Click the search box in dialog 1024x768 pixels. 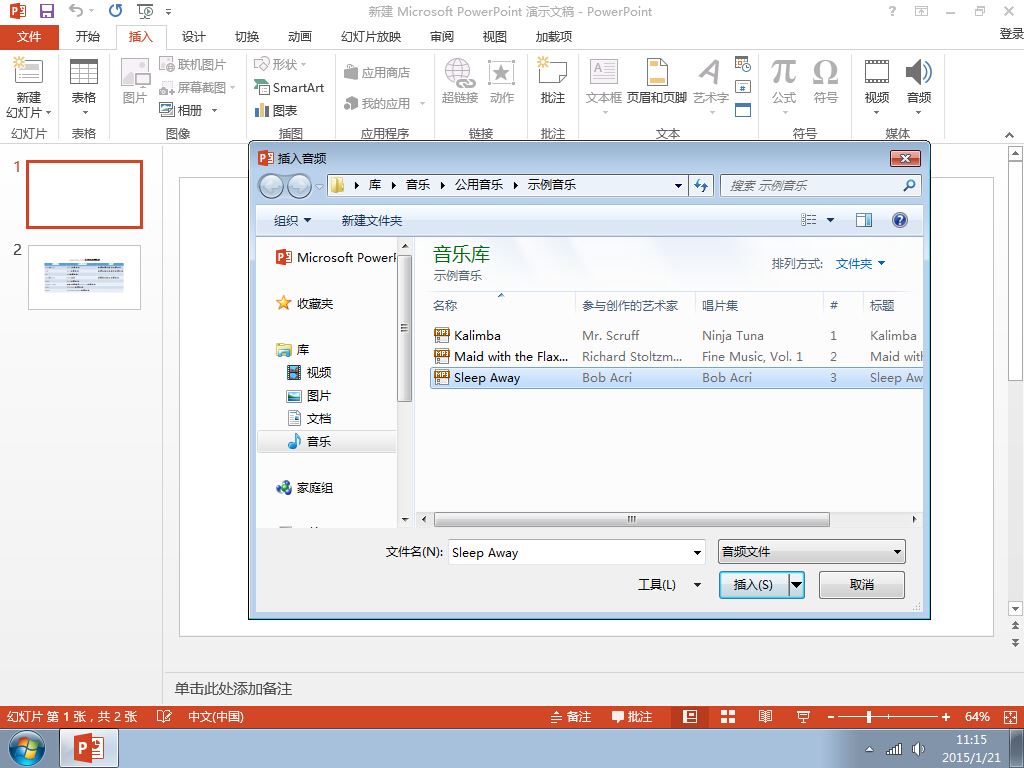pos(820,185)
